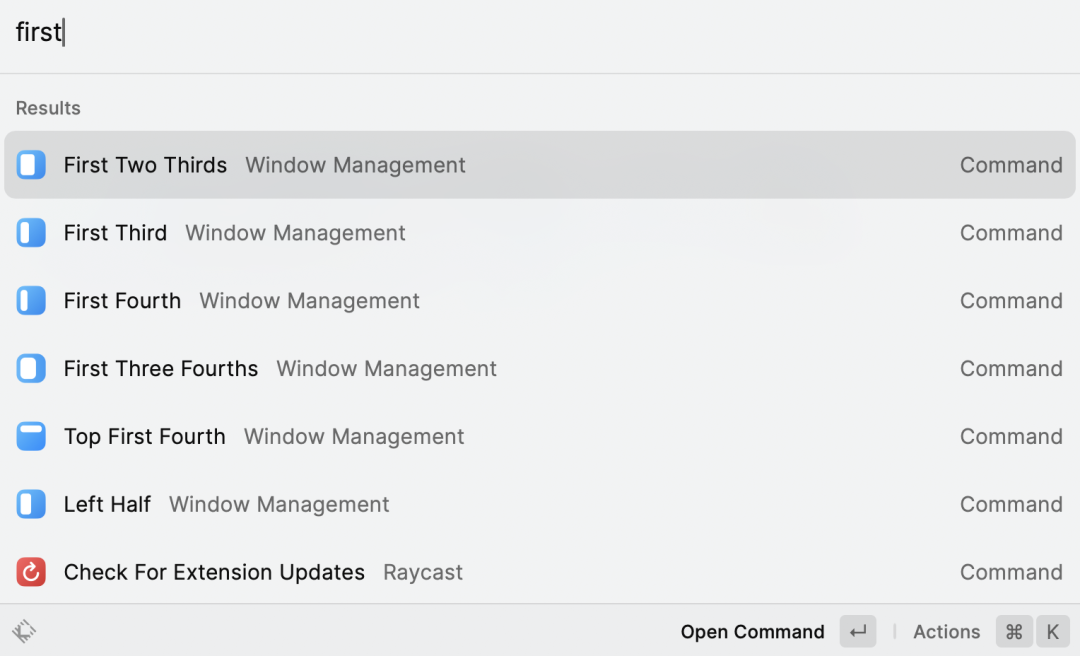Screen dimensions: 1080x656
Task: Click the Open Command button
Action: (x=752, y=631)
